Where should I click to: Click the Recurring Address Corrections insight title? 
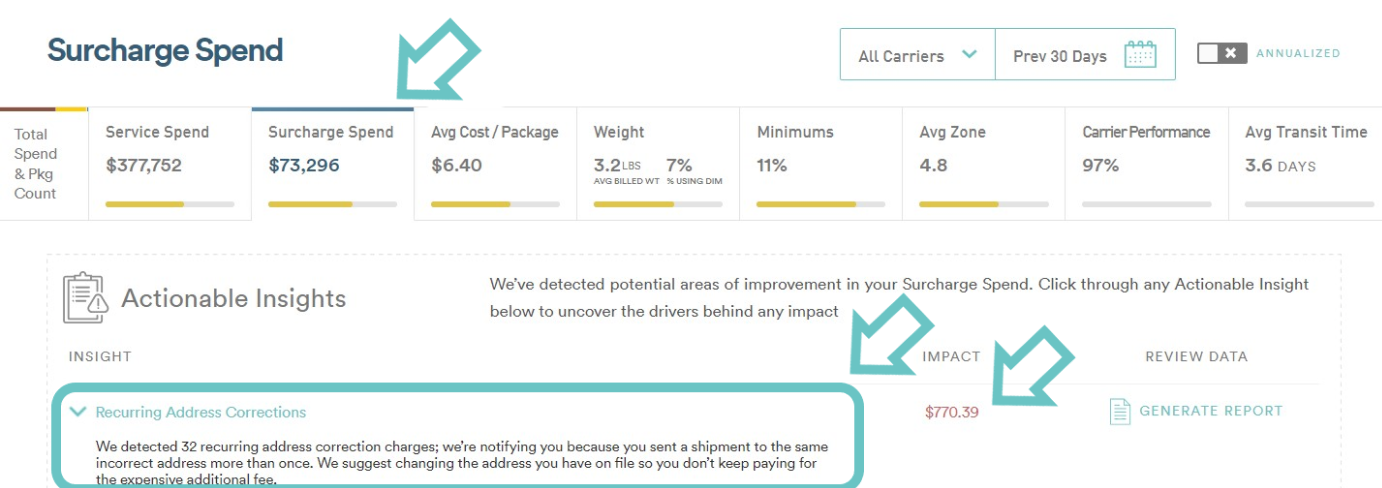tap(201, 412)
